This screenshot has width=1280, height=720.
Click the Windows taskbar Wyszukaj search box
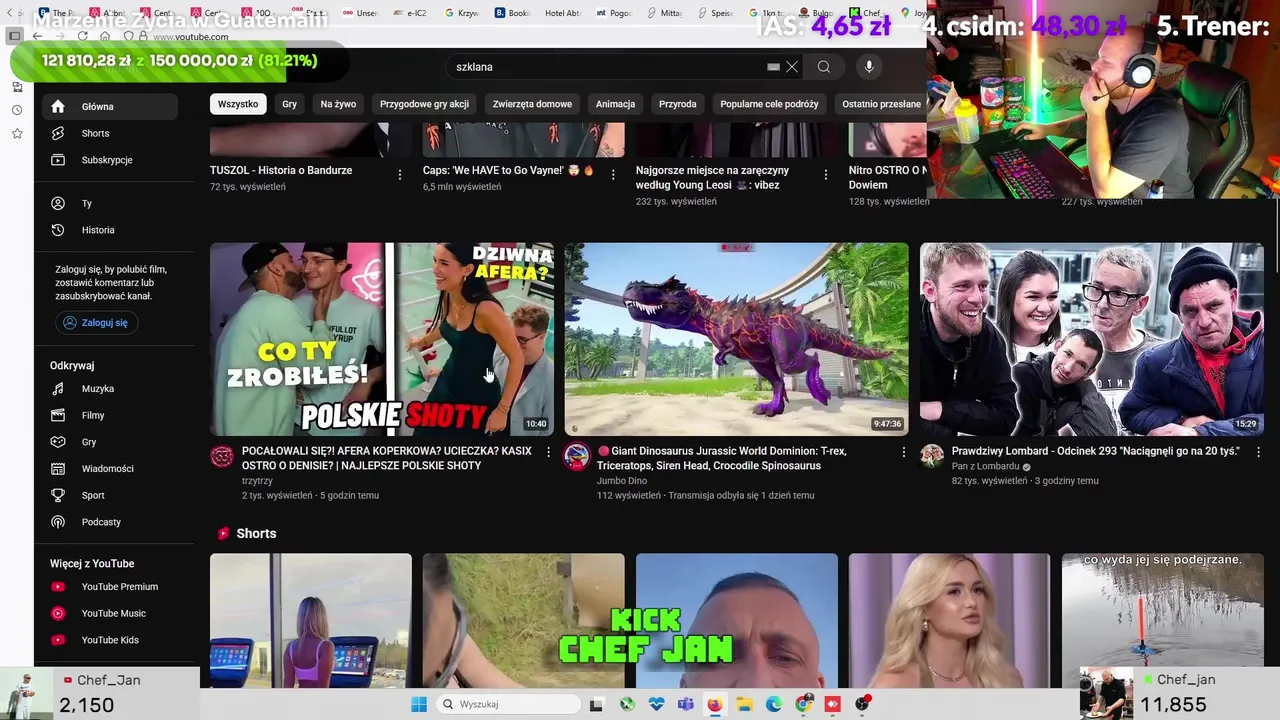(x=508, y=704)
